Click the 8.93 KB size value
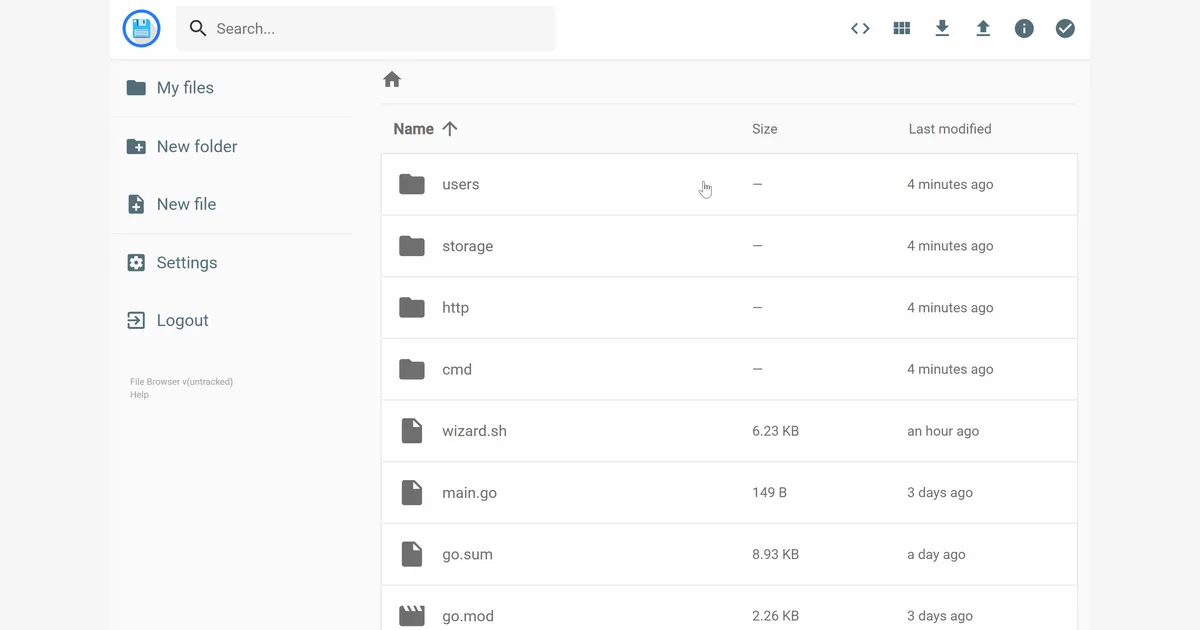 coord(775,554)
